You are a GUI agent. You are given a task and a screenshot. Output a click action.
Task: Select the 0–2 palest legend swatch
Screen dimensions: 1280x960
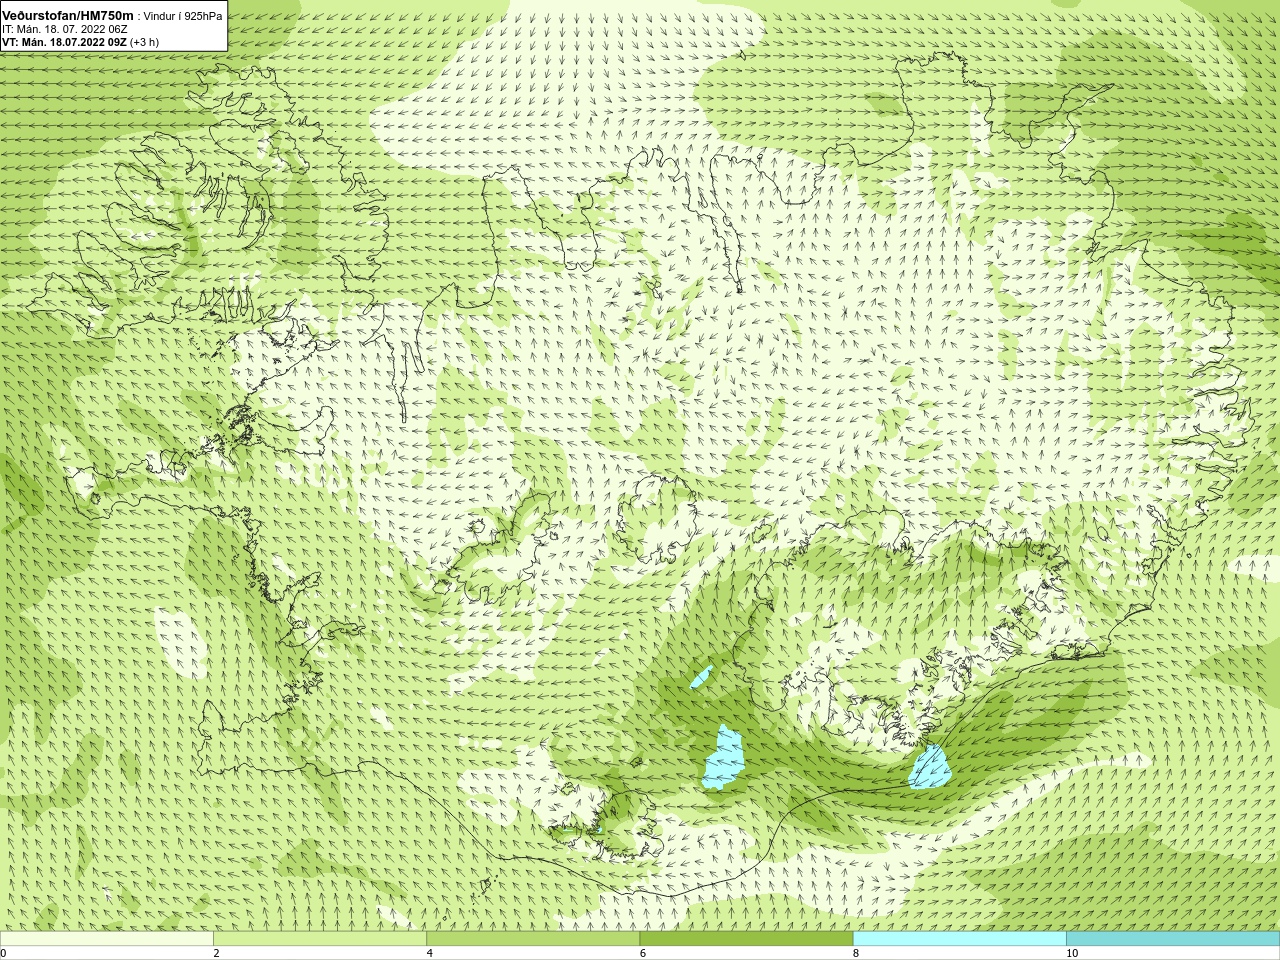coord(107,939)
